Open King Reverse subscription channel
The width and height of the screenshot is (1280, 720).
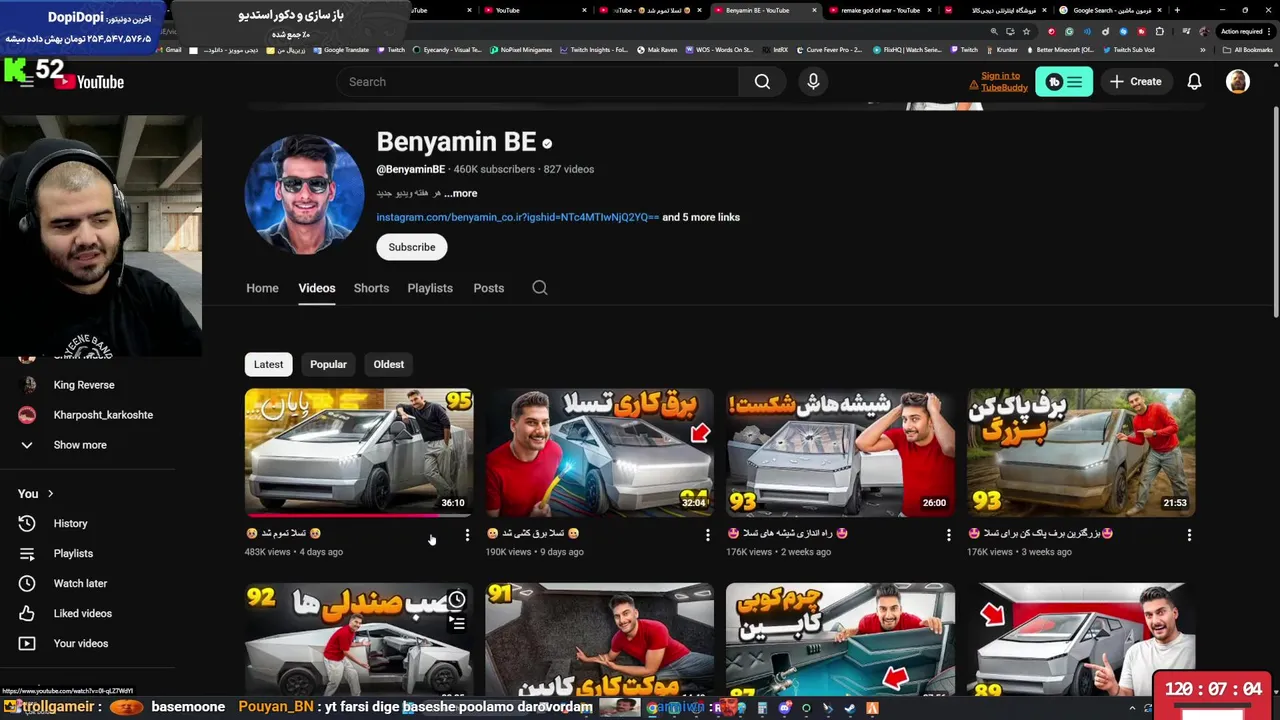pos(84,385)
